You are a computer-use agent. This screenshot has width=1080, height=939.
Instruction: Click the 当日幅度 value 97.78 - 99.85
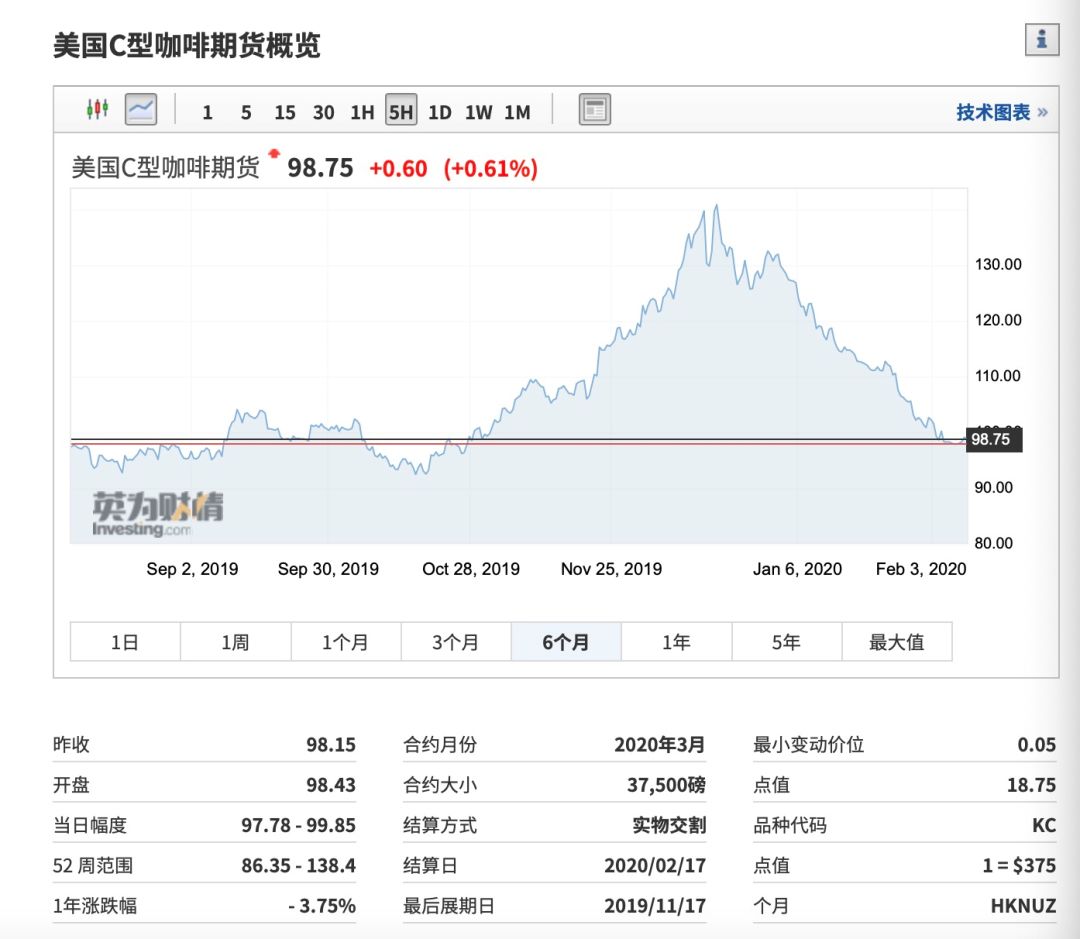click(x=298, y=825)
